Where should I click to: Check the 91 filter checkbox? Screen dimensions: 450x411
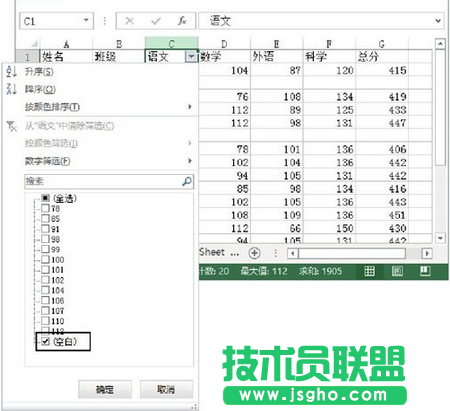tap(45, 229)
